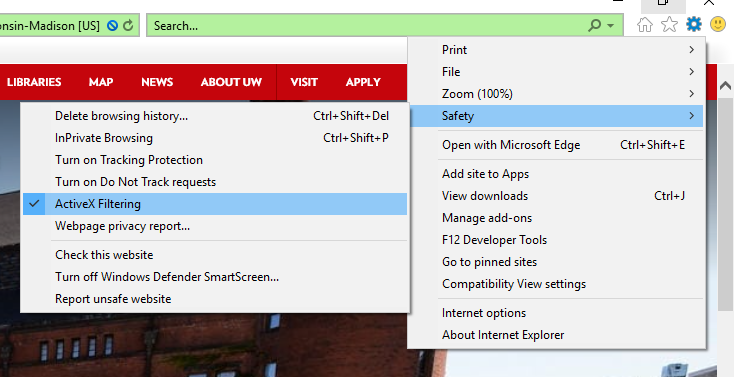Open the Favorites star icon
Screen dimensions: 734x377
669,25
